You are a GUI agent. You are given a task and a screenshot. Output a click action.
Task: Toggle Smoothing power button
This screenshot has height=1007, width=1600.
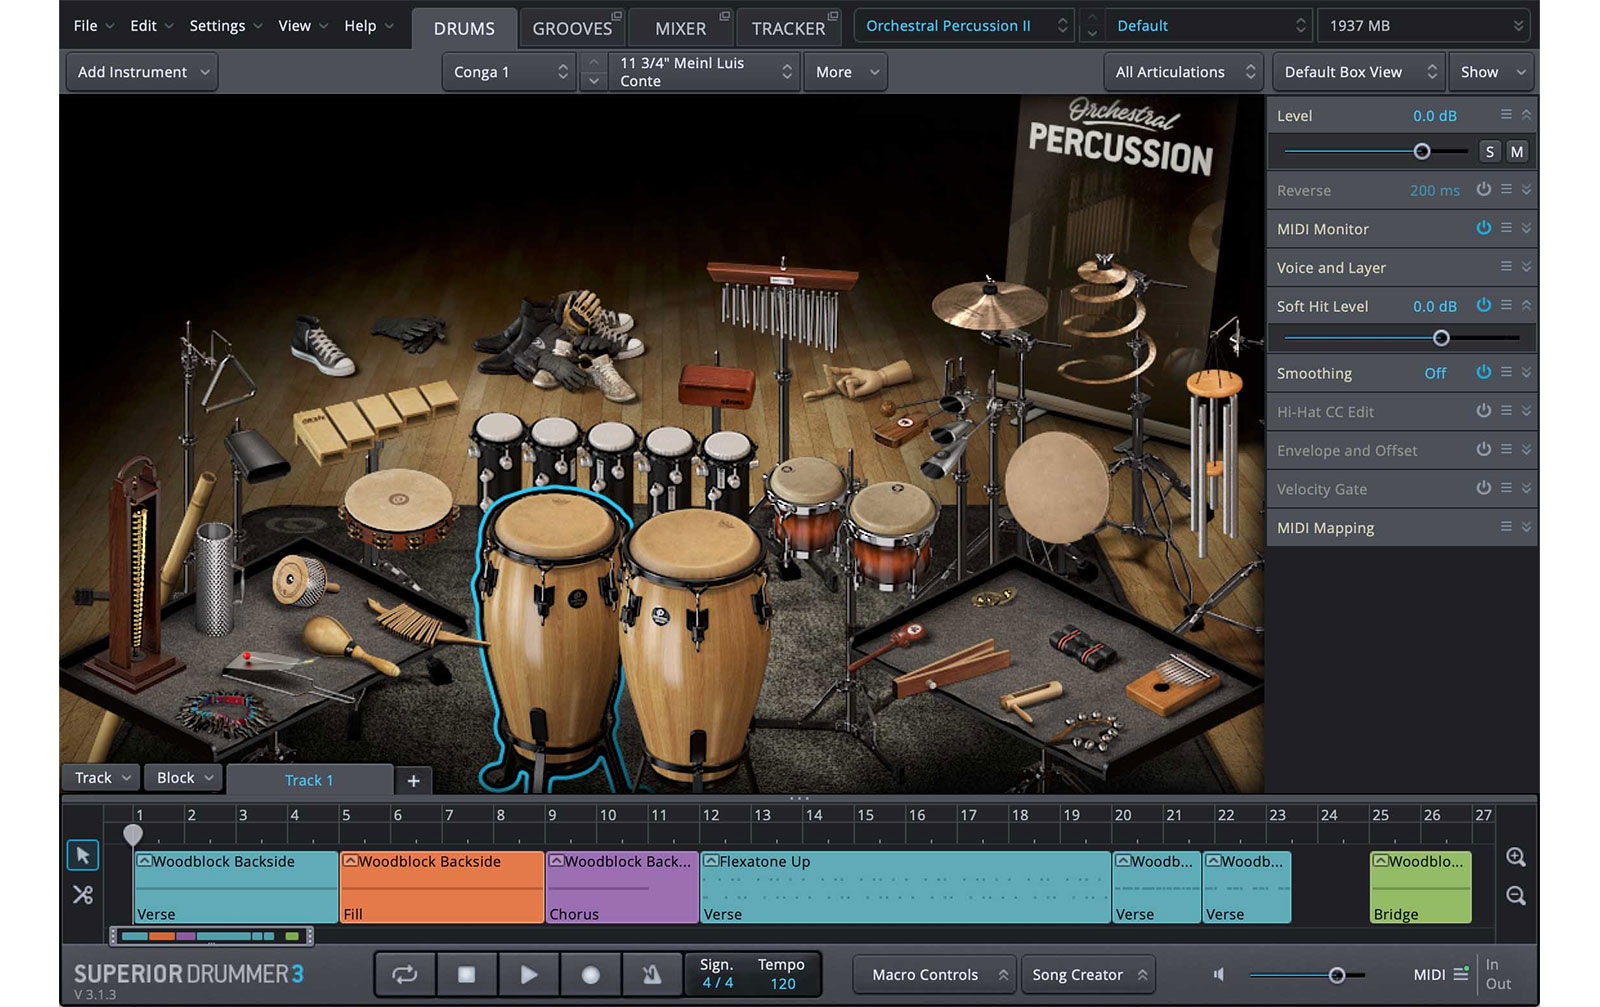tap(1484, 372)
